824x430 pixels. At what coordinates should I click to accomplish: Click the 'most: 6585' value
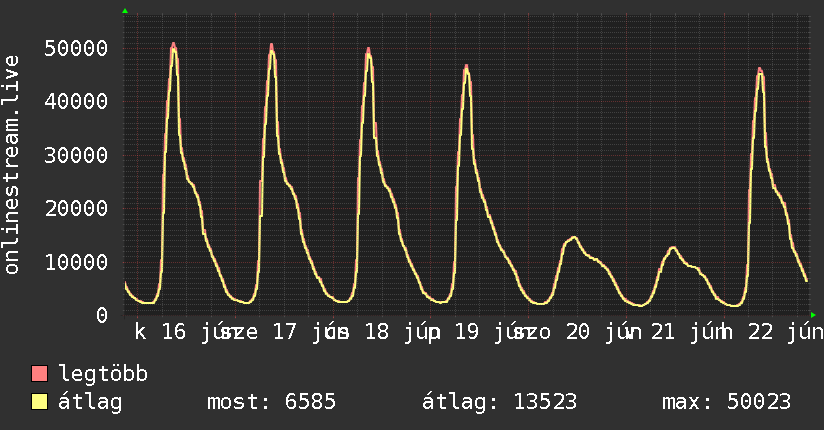(271, 402)
